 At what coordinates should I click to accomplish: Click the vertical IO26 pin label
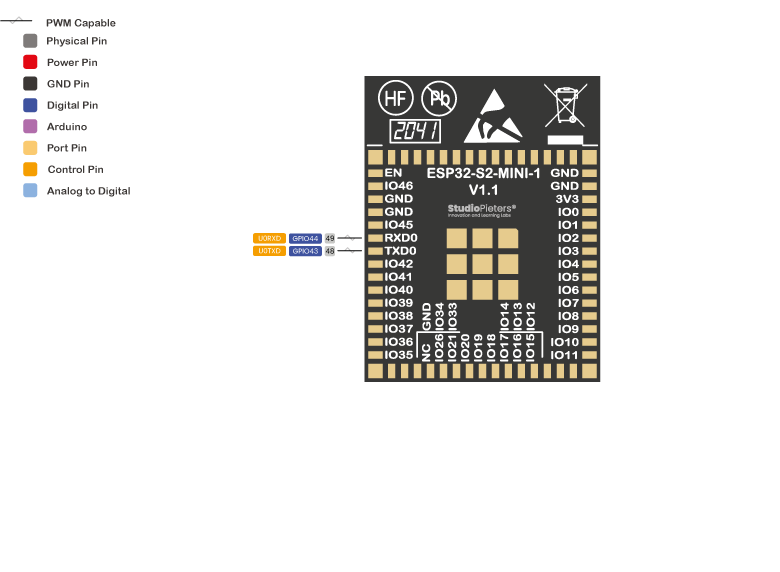coord(439,347)
